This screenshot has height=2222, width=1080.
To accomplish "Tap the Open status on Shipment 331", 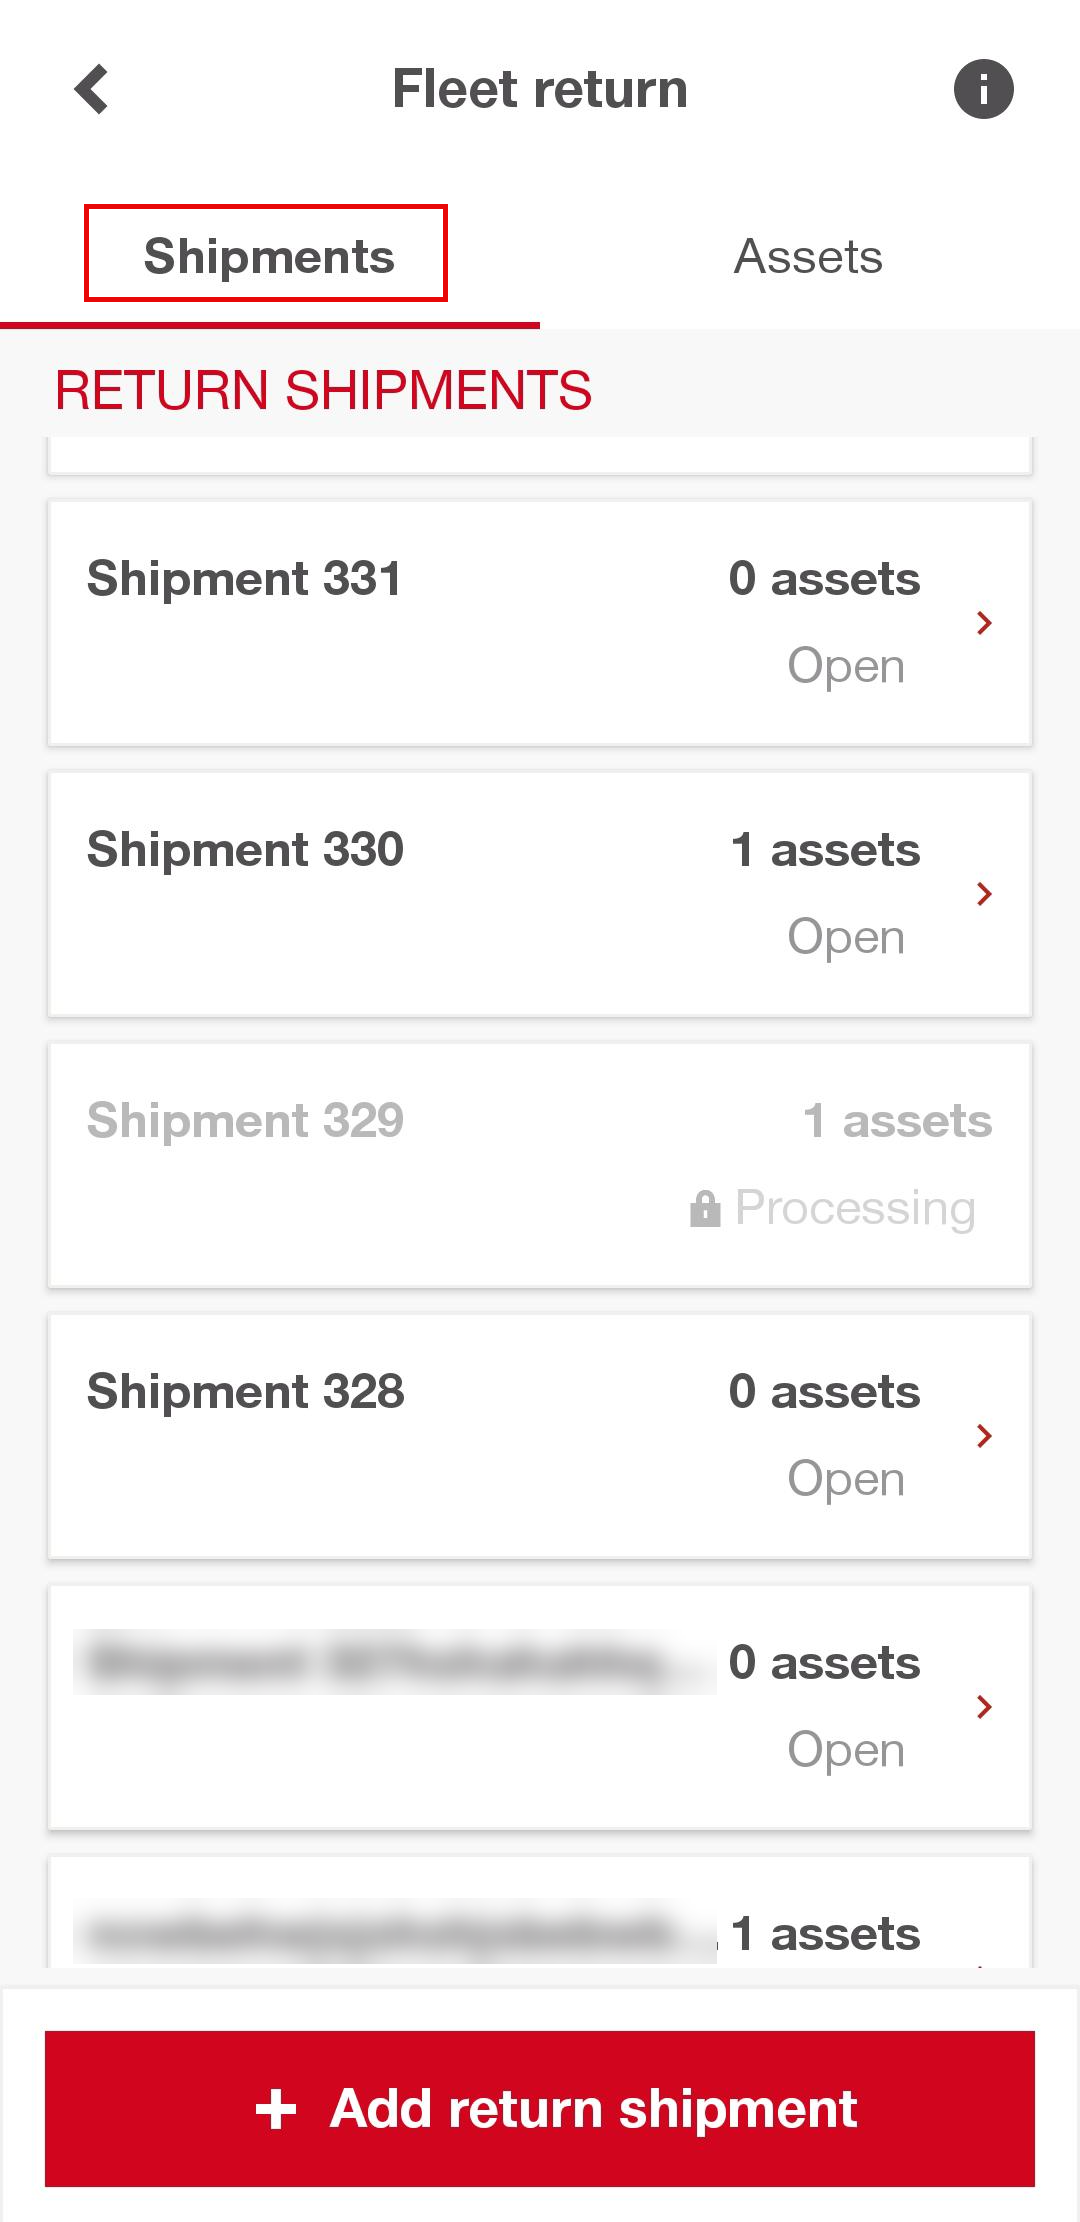I will pyautogui.click(x=846, y=666).
